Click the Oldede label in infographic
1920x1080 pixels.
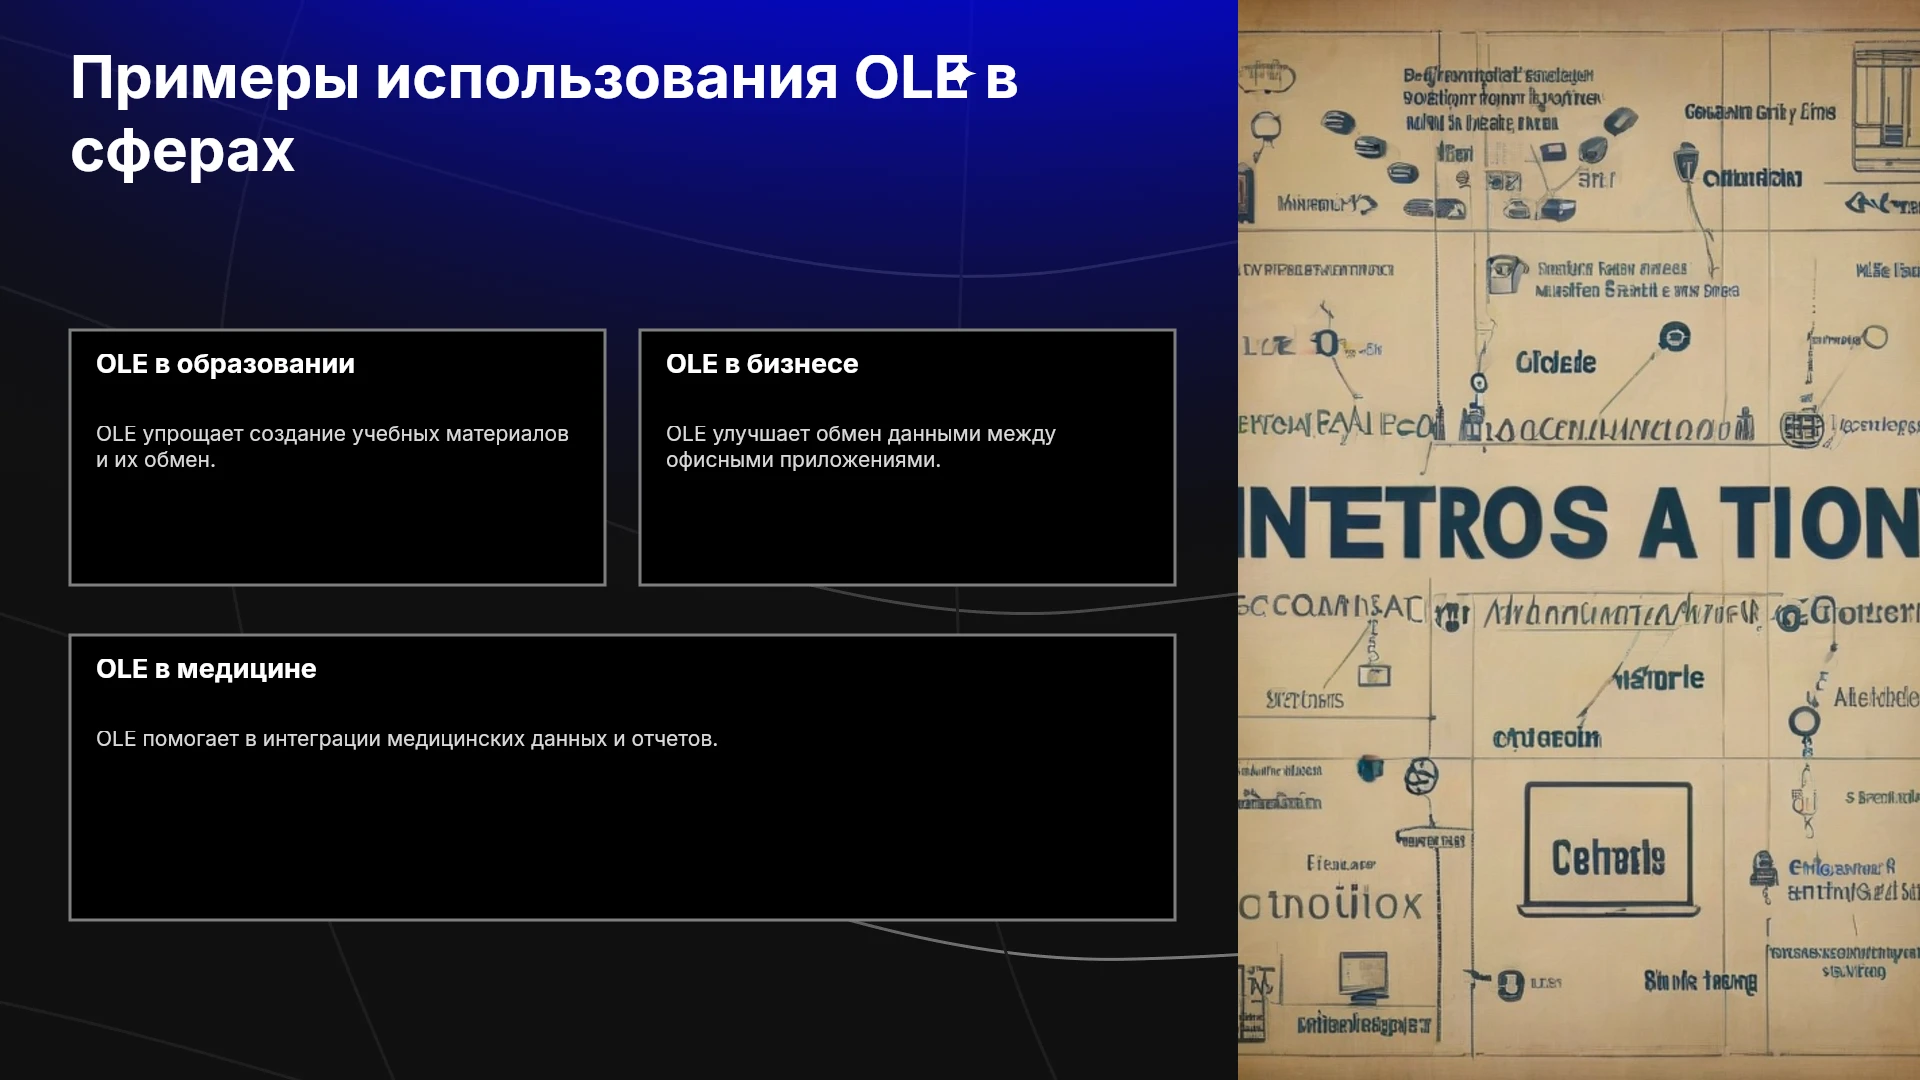(x=1555, y=362)
